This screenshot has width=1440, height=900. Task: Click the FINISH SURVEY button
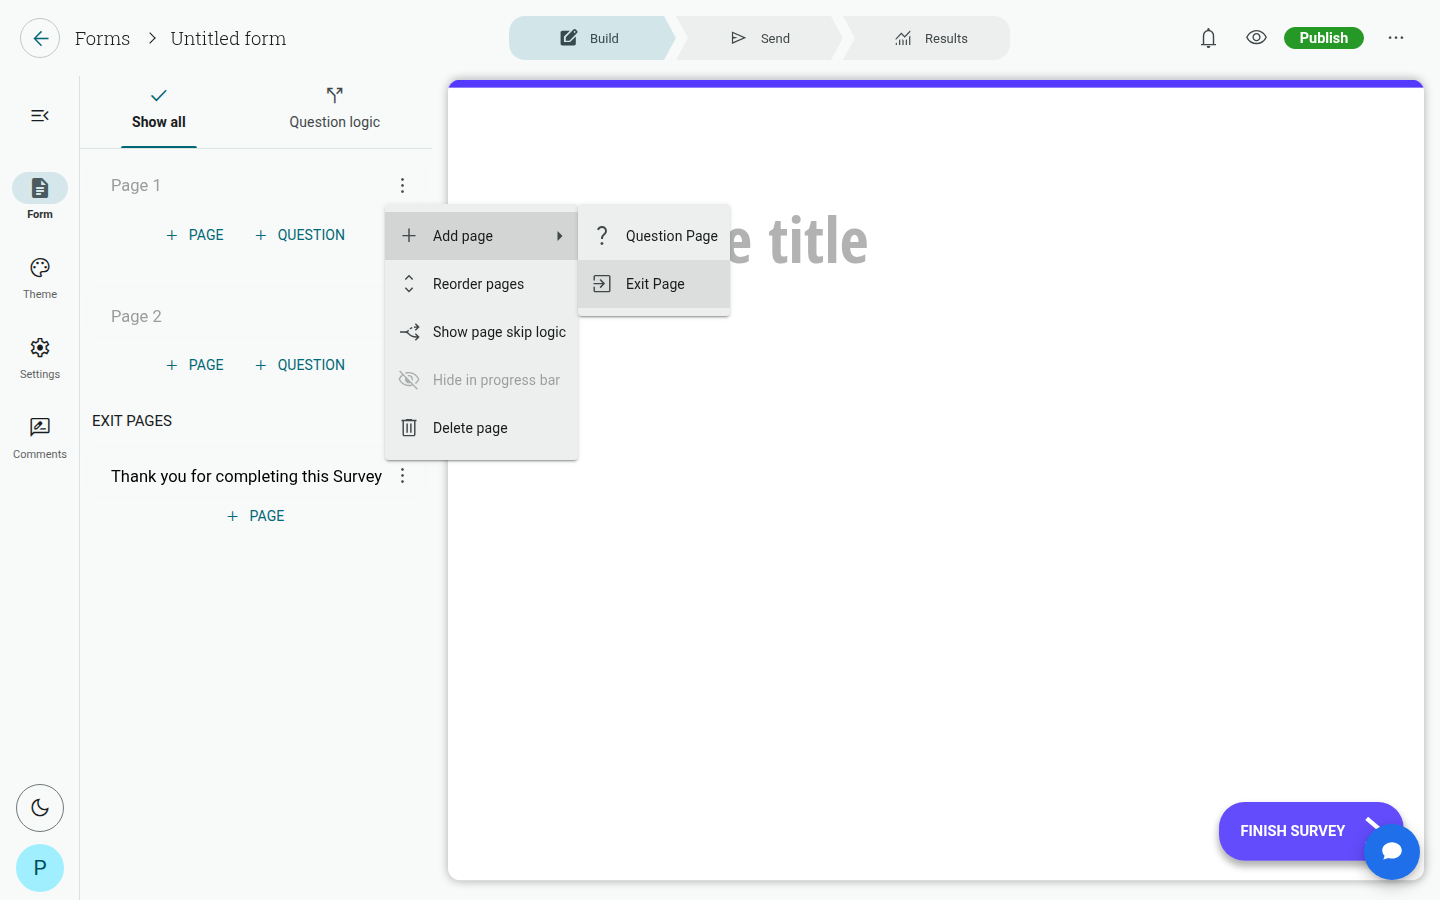pyautogui.click(x=1310, y=831)
